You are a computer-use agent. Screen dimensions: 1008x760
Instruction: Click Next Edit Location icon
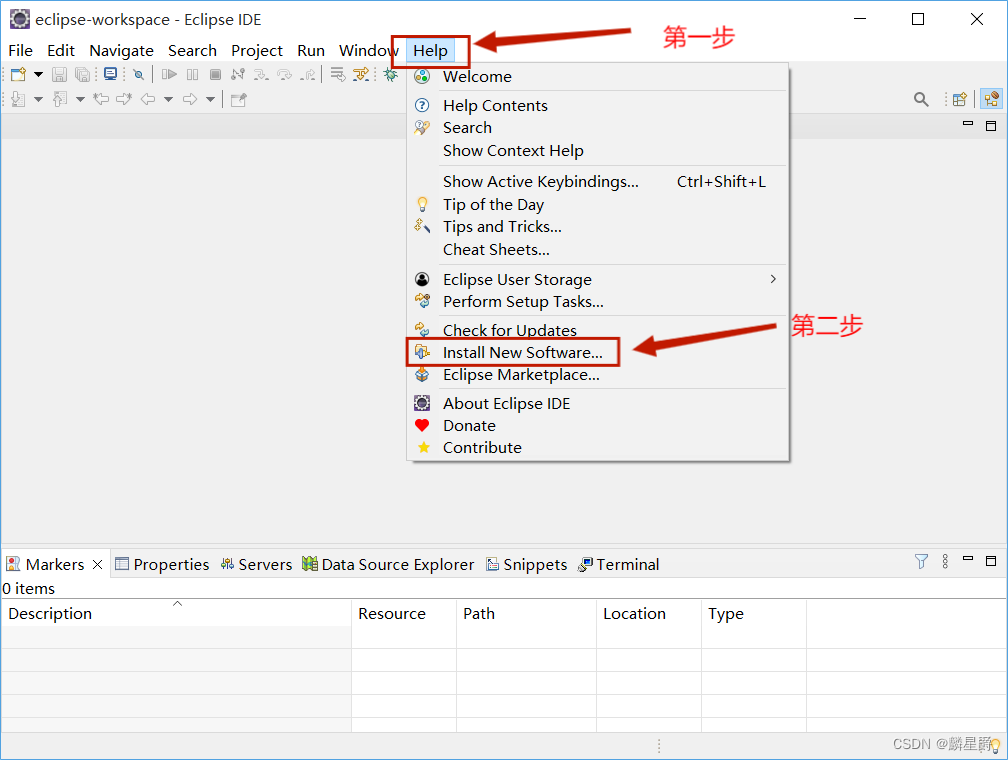(x=124, y=99)
